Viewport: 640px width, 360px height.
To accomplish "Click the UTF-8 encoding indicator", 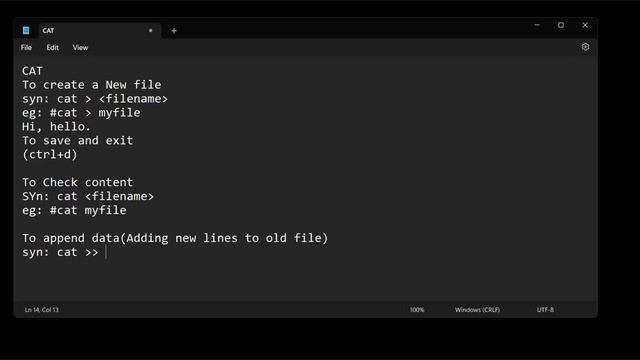I will pos(545,310).
